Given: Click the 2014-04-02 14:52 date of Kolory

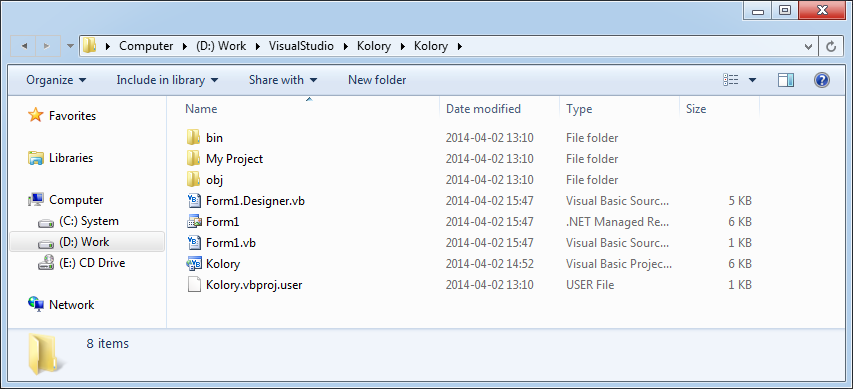Looking at the screenshot, I should [x=490, y=264].
